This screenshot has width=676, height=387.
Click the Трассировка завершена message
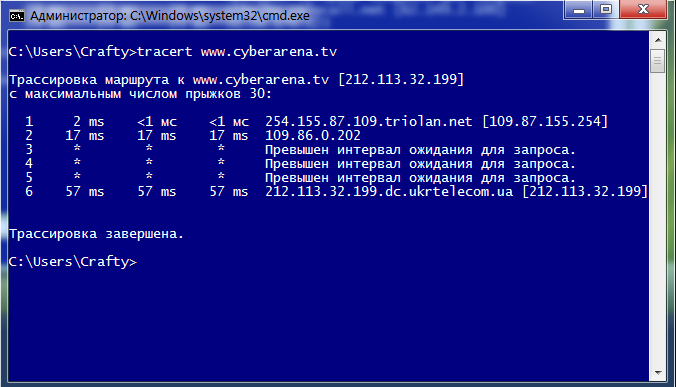click(96, 234)
